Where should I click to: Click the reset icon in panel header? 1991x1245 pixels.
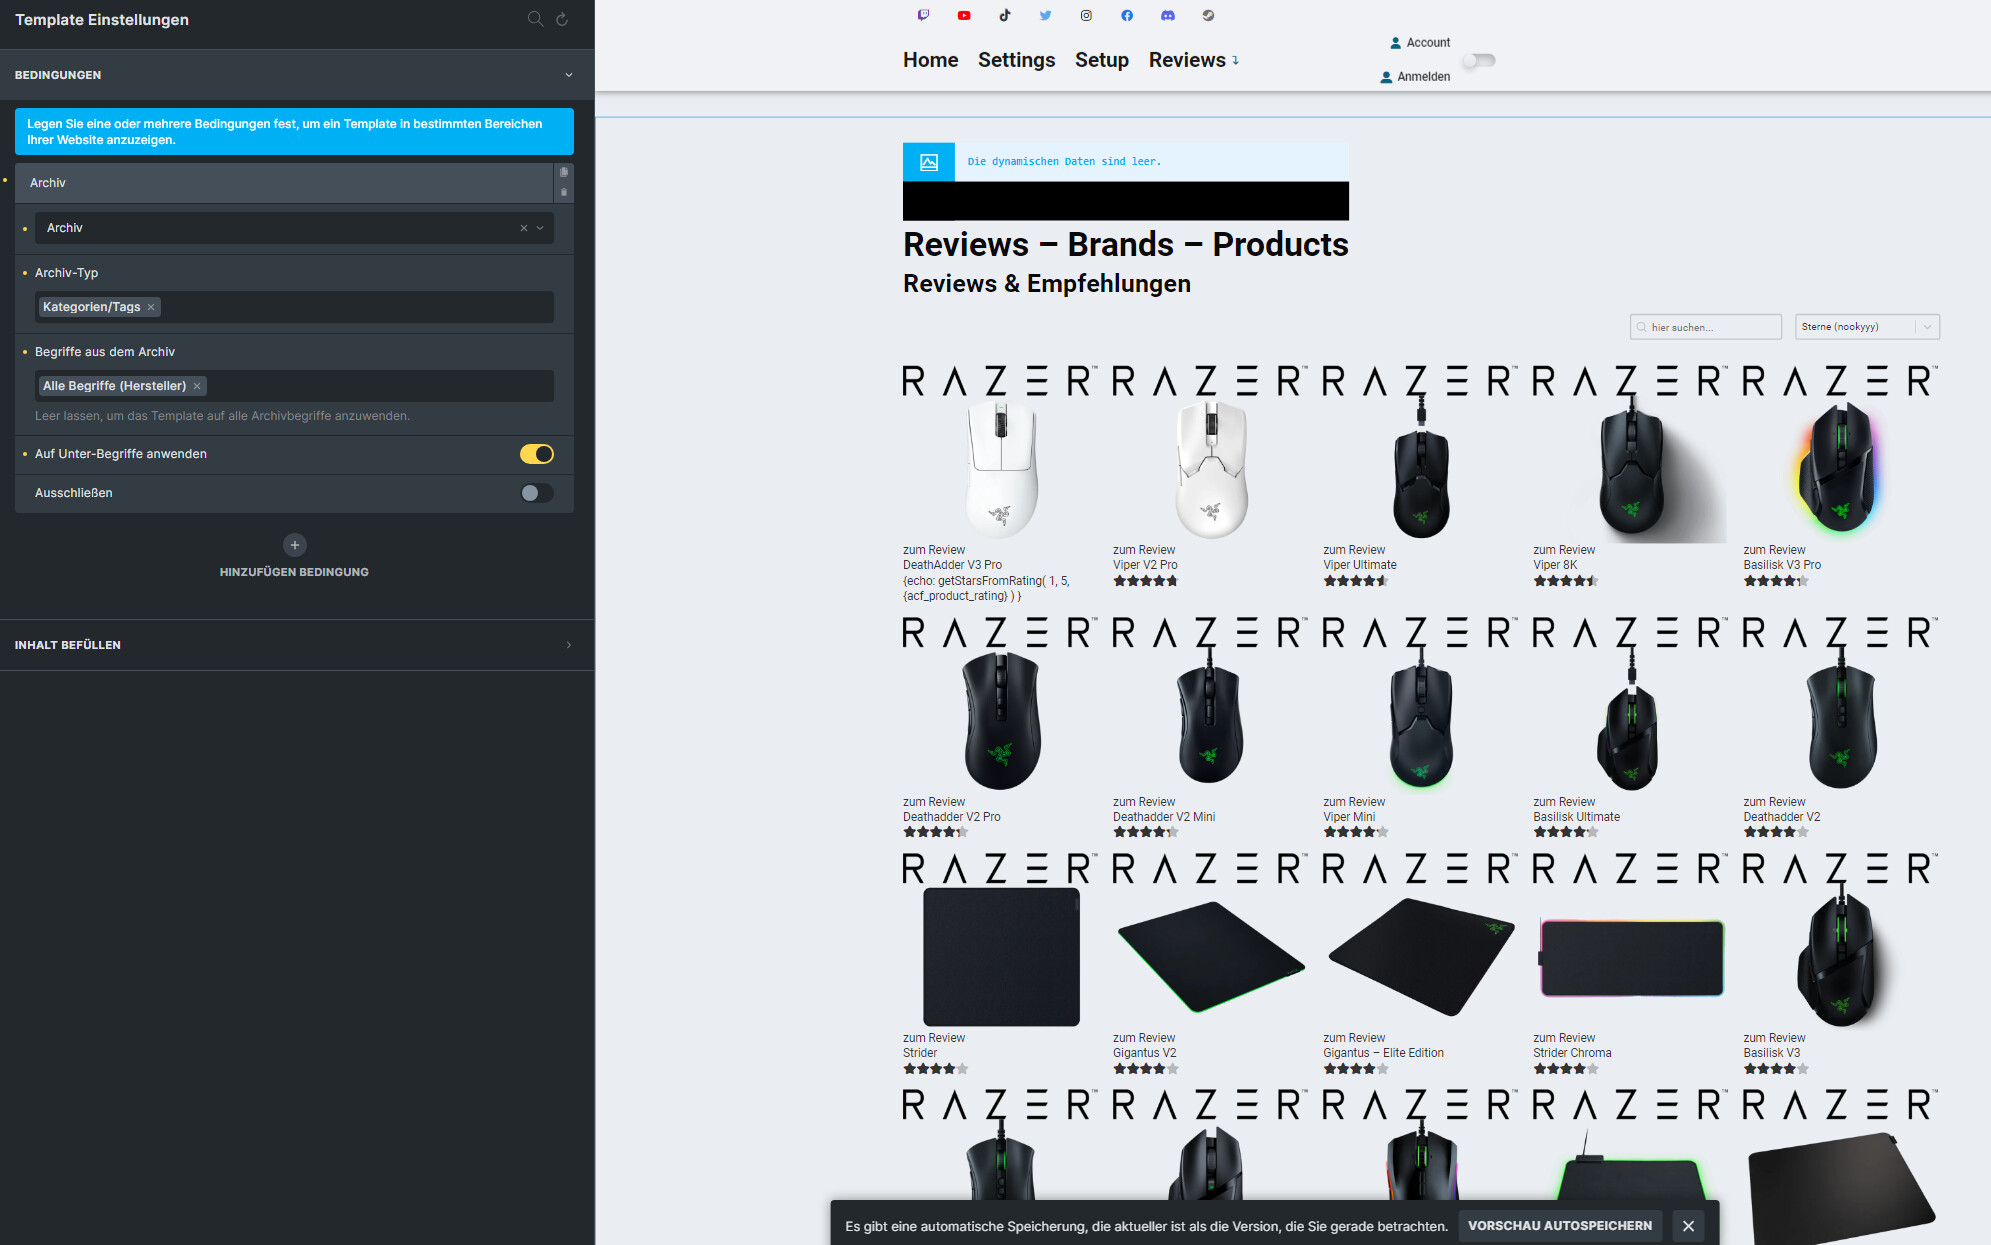[562, 19]
